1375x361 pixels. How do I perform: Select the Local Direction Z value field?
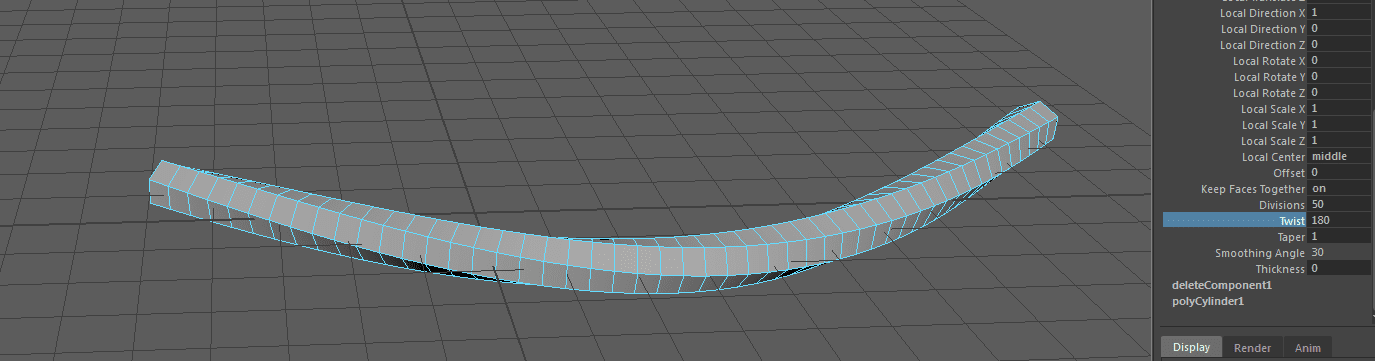pos(1339,45)
